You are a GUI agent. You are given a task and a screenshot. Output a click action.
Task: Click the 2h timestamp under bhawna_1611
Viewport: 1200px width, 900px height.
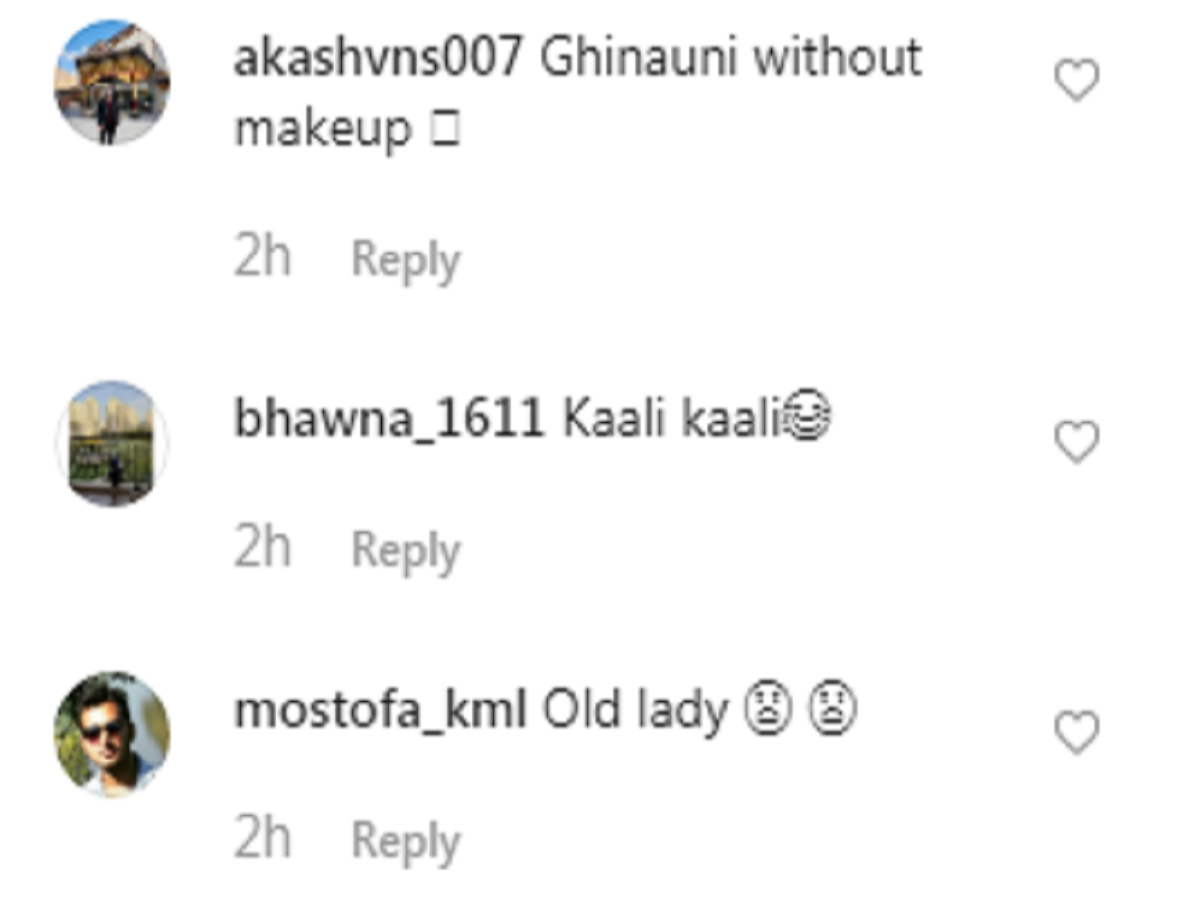coord(262,549)
